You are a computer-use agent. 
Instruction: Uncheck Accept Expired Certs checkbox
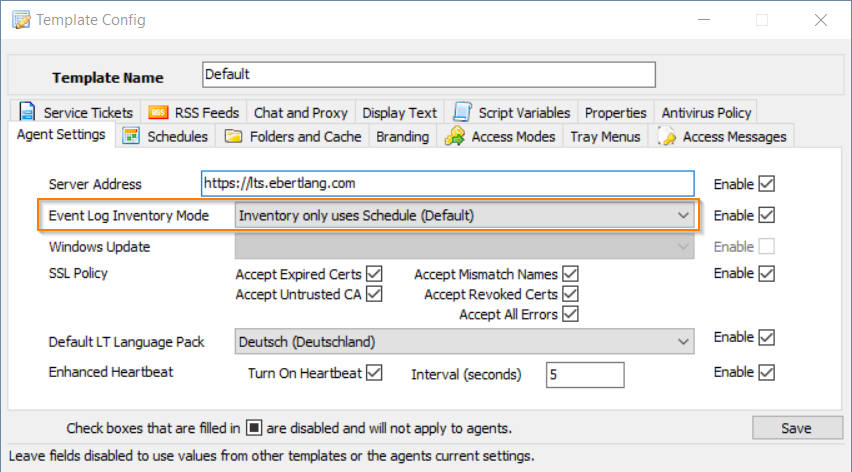(375, 273)
